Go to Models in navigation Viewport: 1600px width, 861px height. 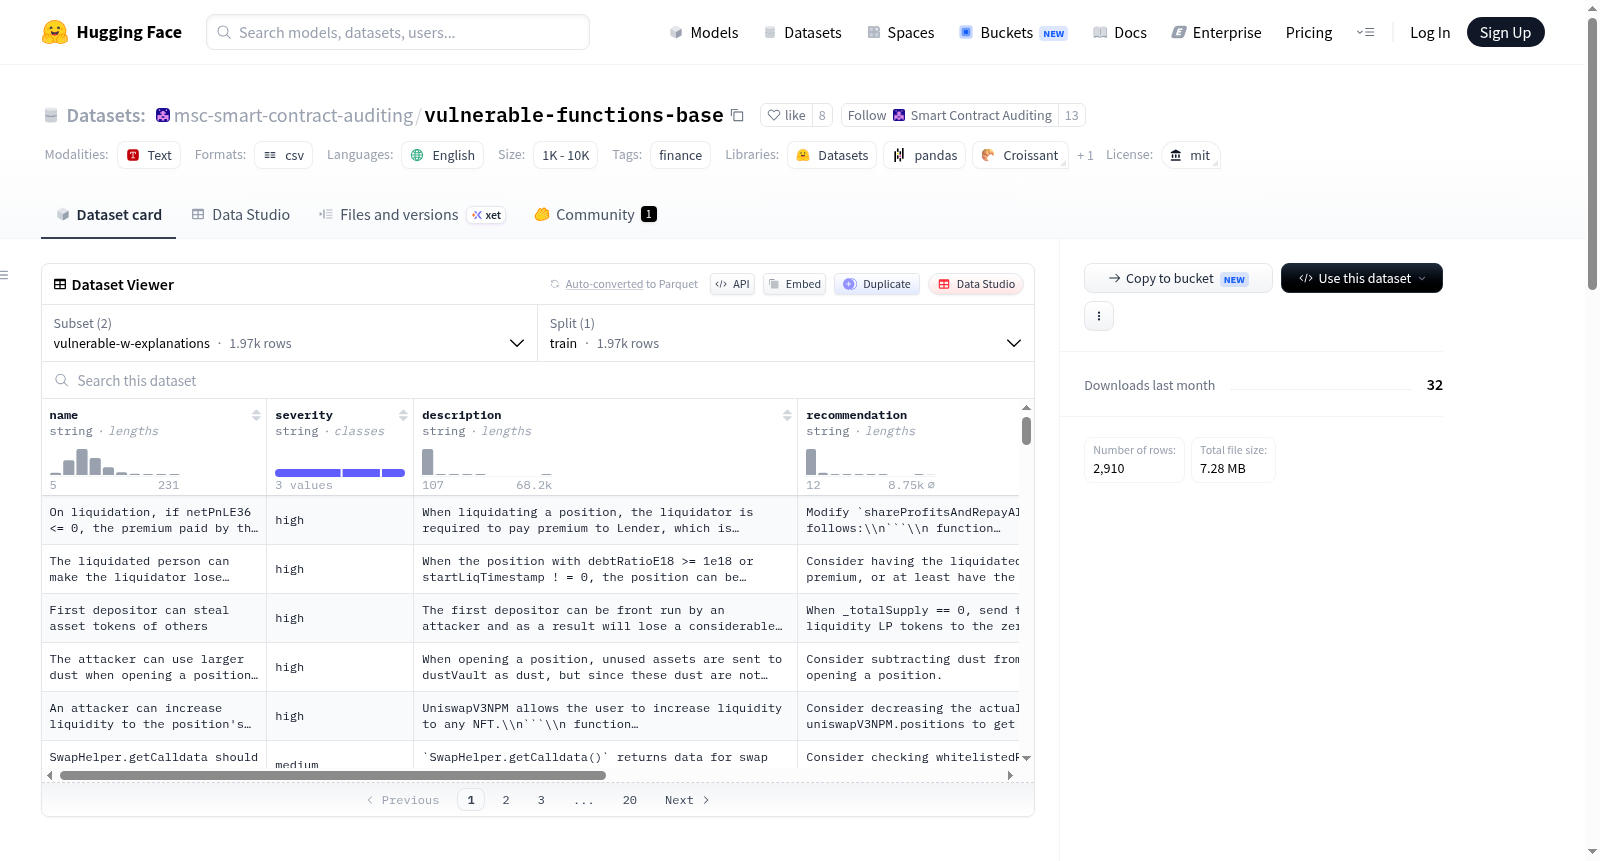point(704,32)
